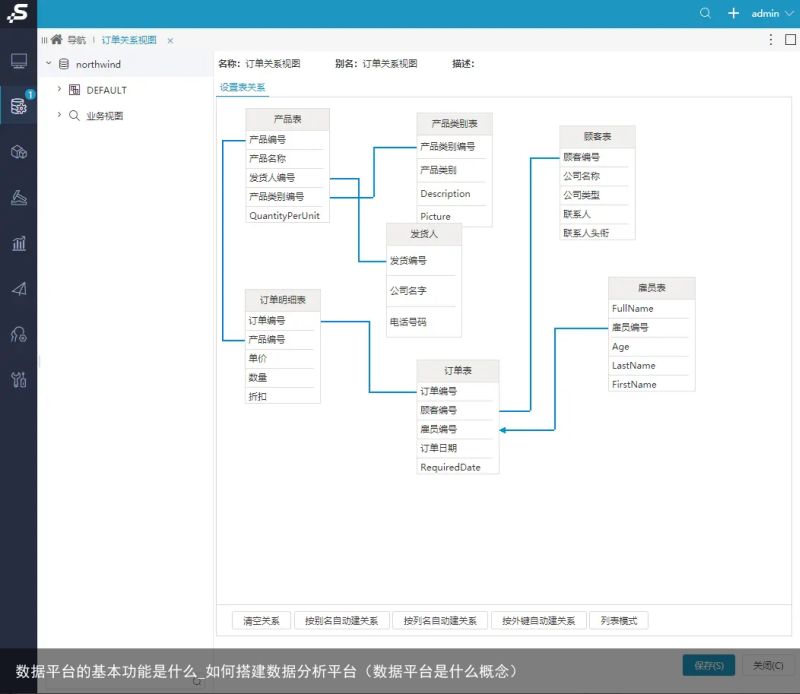Click the QuantityPerUnit field
The height and width of the screenshot is (694, 800).
[x=287, y=215]
